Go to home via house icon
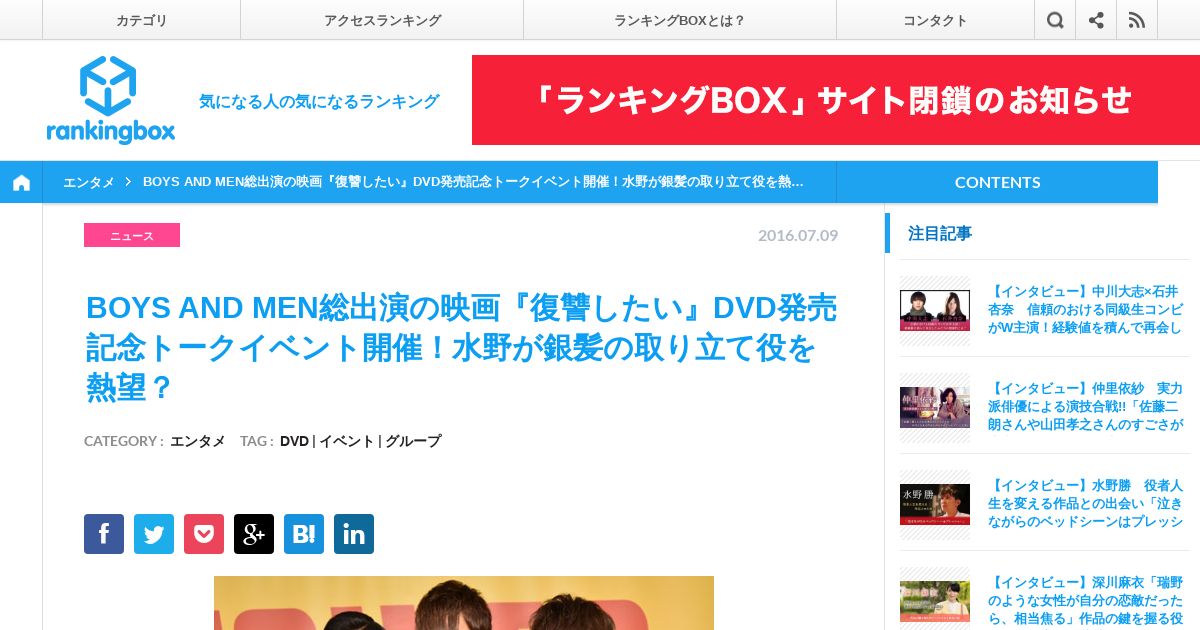1200x630 pixels. pos(21,182)
